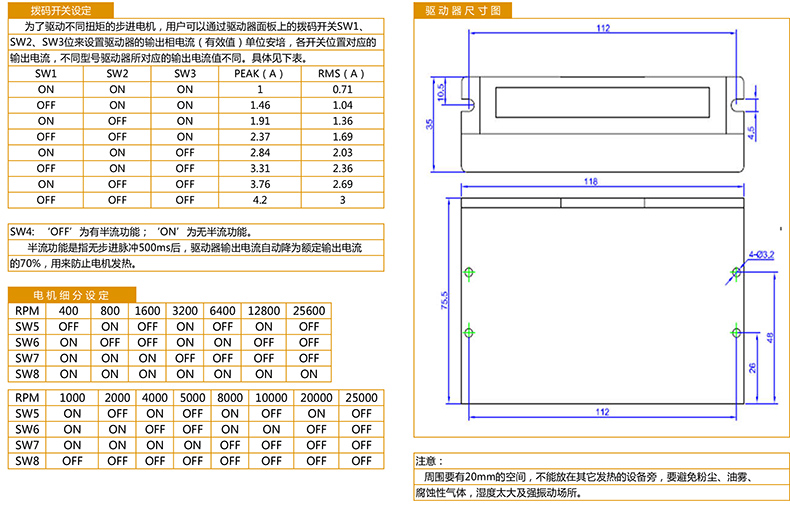Click the 4.2 peak current cell
790x505 pixels.
coord(259,200)
